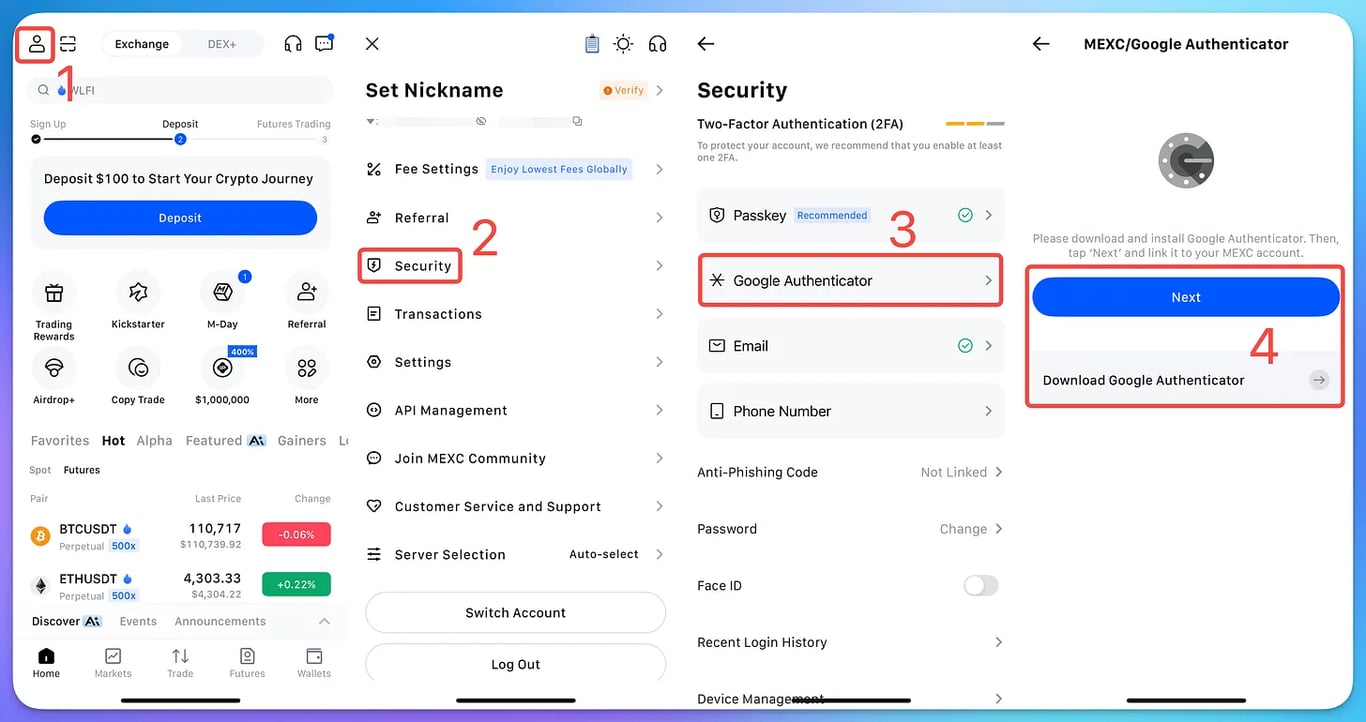1366x722 pixels.
Task: Open the Announcements tab
Action: coord(220,621)
